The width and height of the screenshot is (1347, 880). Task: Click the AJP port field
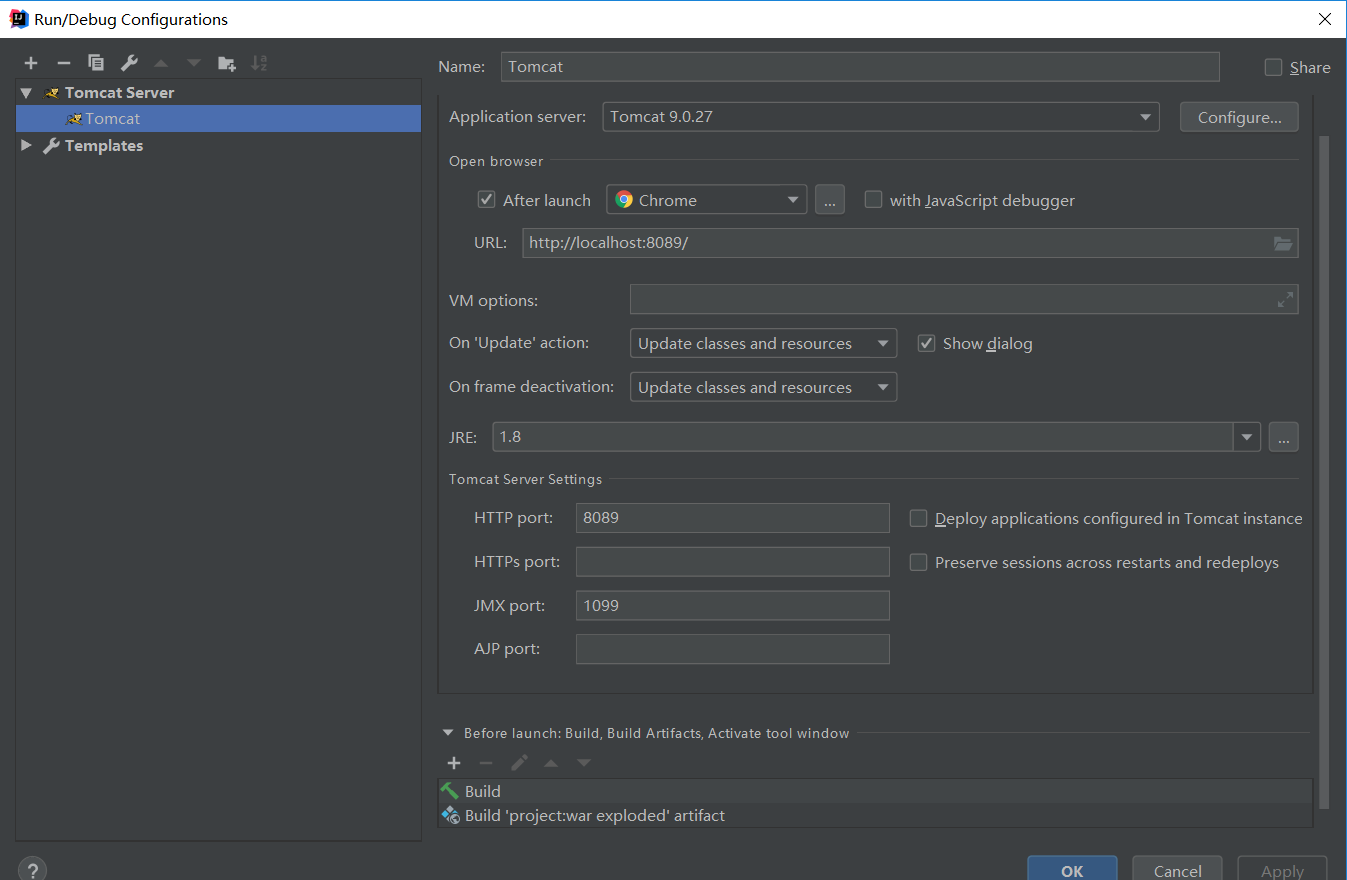[x=733, y=649]
